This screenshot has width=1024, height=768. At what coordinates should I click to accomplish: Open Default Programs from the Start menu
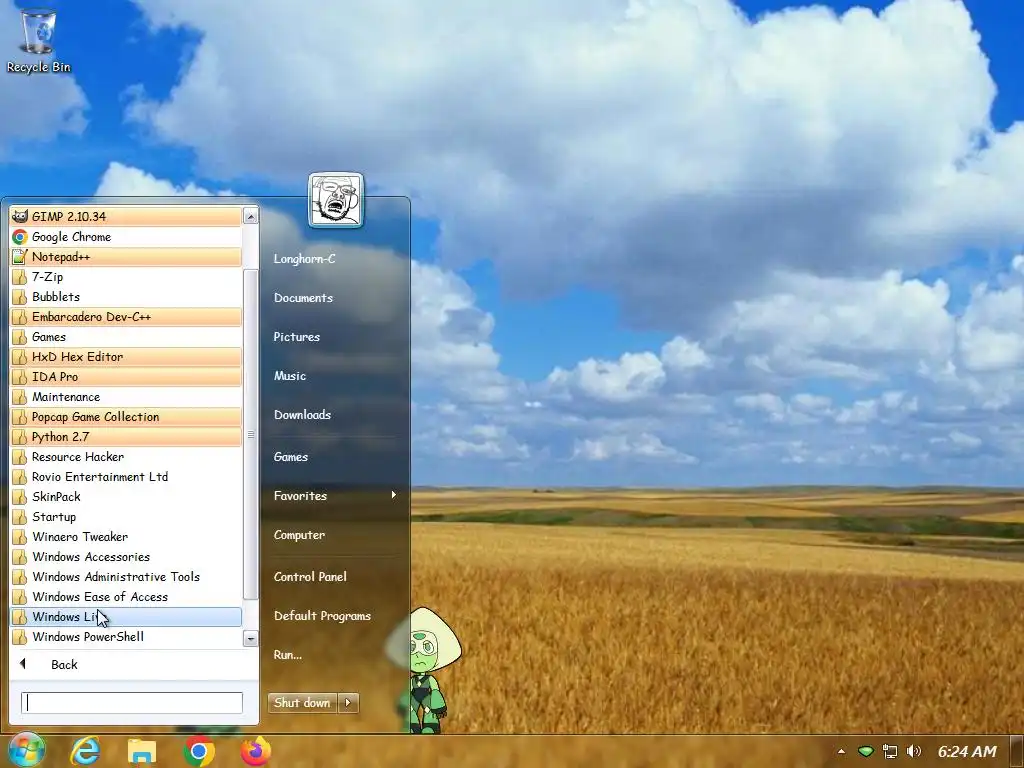(322, 616)
